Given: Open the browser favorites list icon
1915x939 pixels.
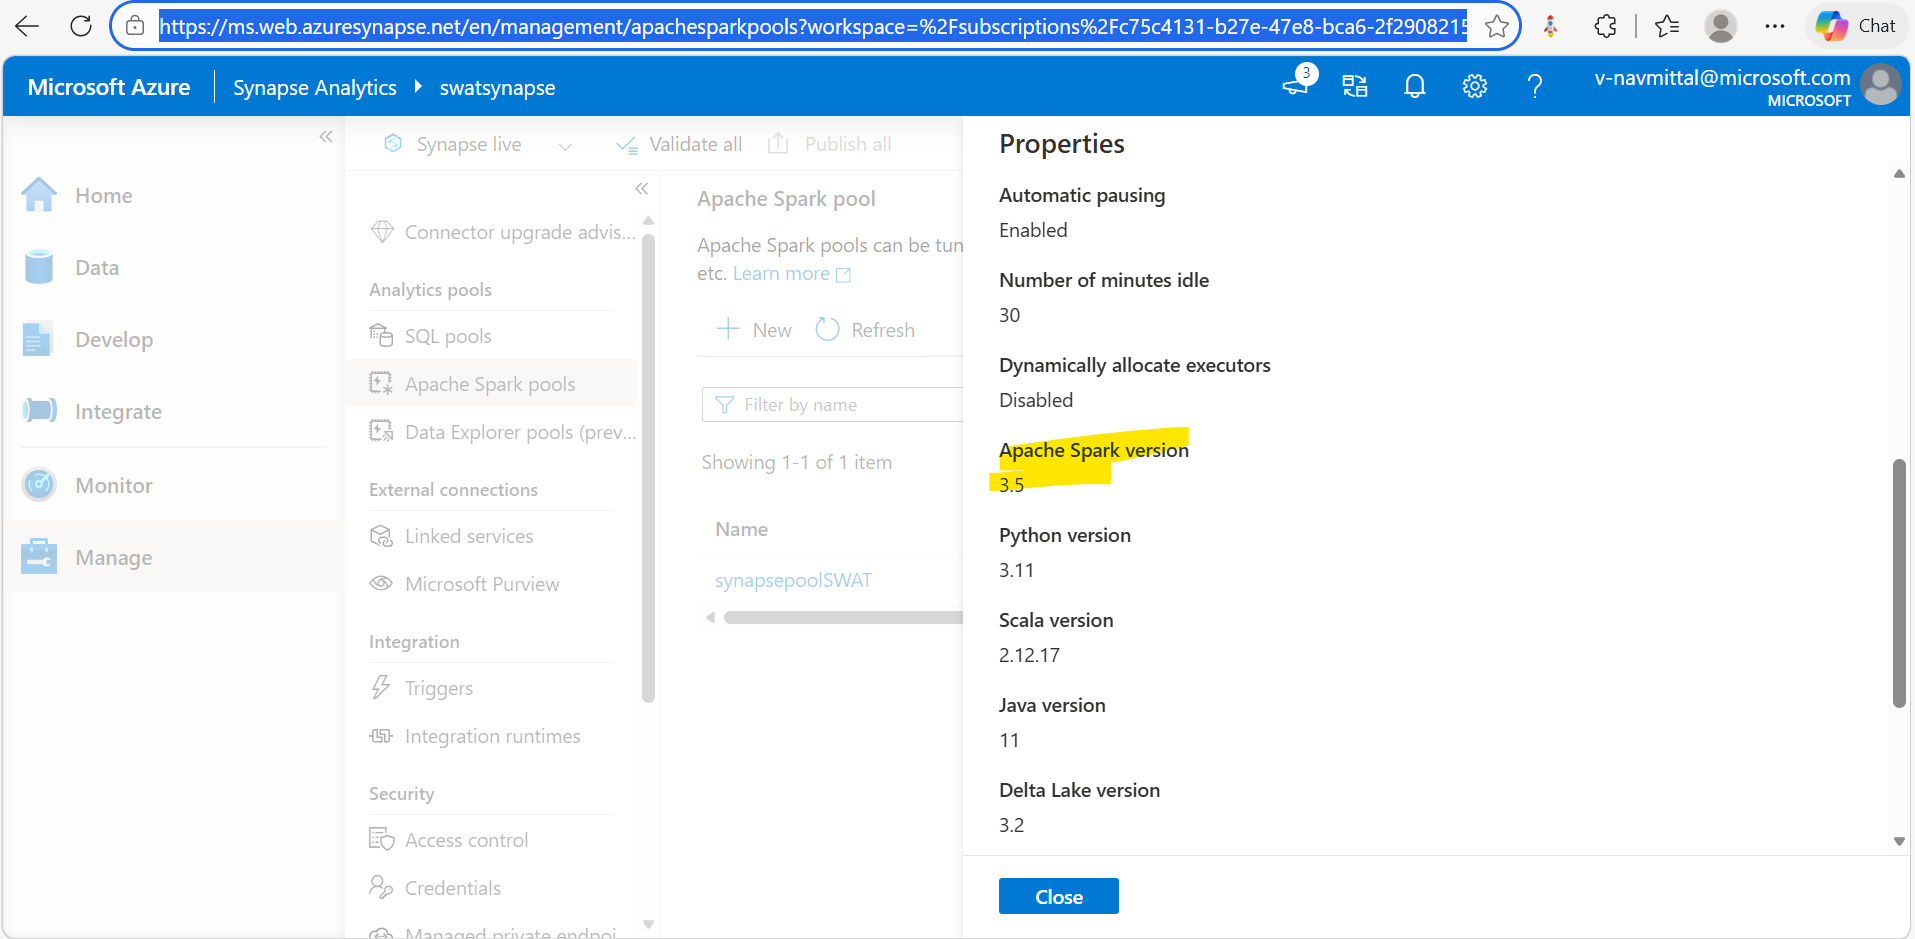Looking at the screenshot, I should [x=1667, y=26].
